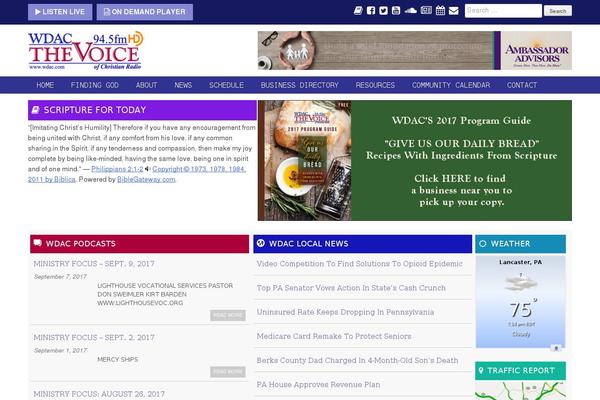Open the Community Calendar menu

(x=451, y=85)
